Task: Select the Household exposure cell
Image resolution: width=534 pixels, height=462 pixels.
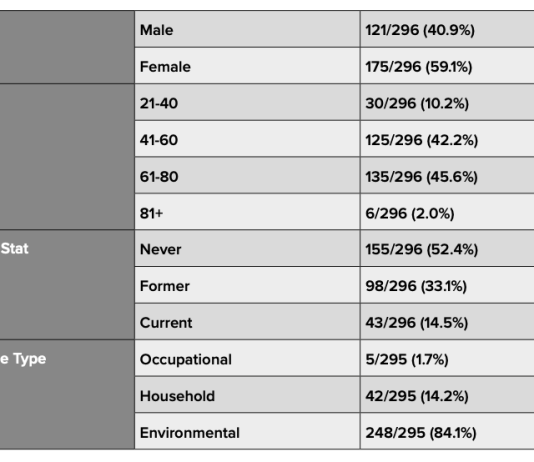Action: [x=247, y=395]
